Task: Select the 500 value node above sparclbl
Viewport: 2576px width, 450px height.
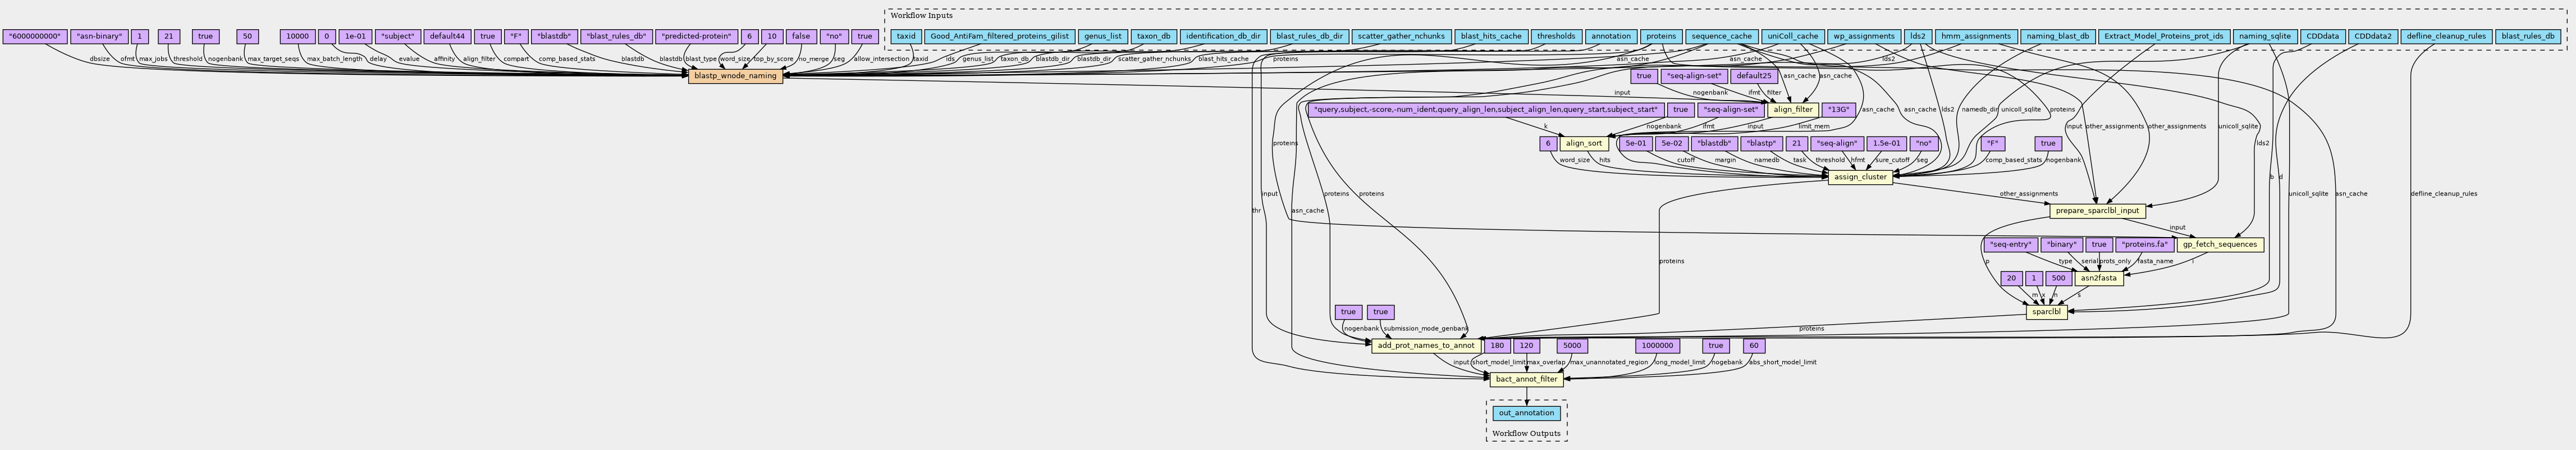Action: 2057,279
